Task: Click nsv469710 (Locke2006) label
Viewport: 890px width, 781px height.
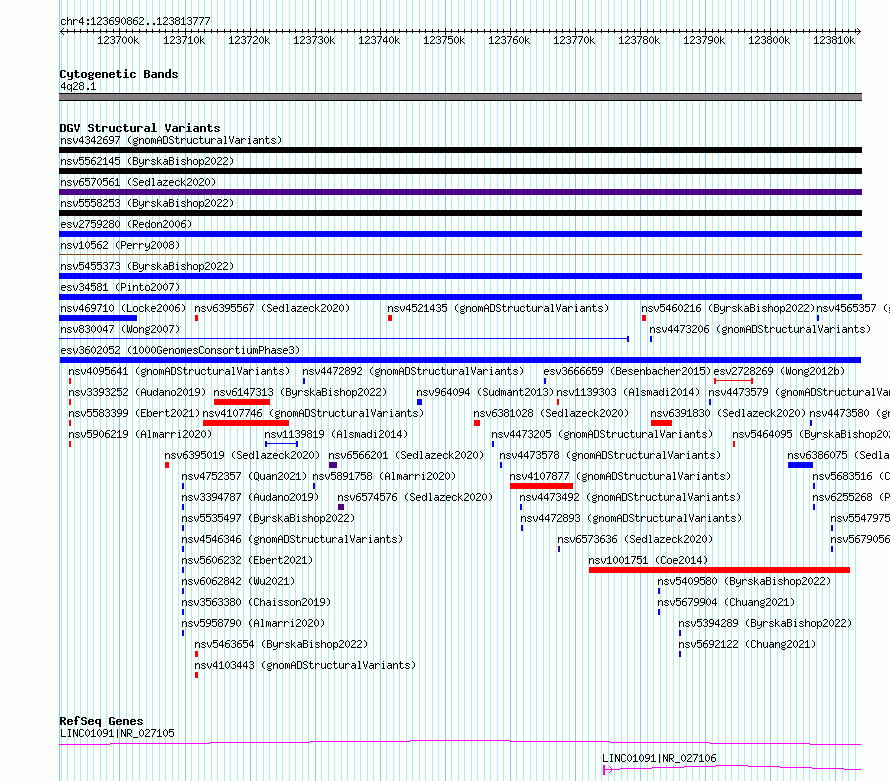Action: 123,308
